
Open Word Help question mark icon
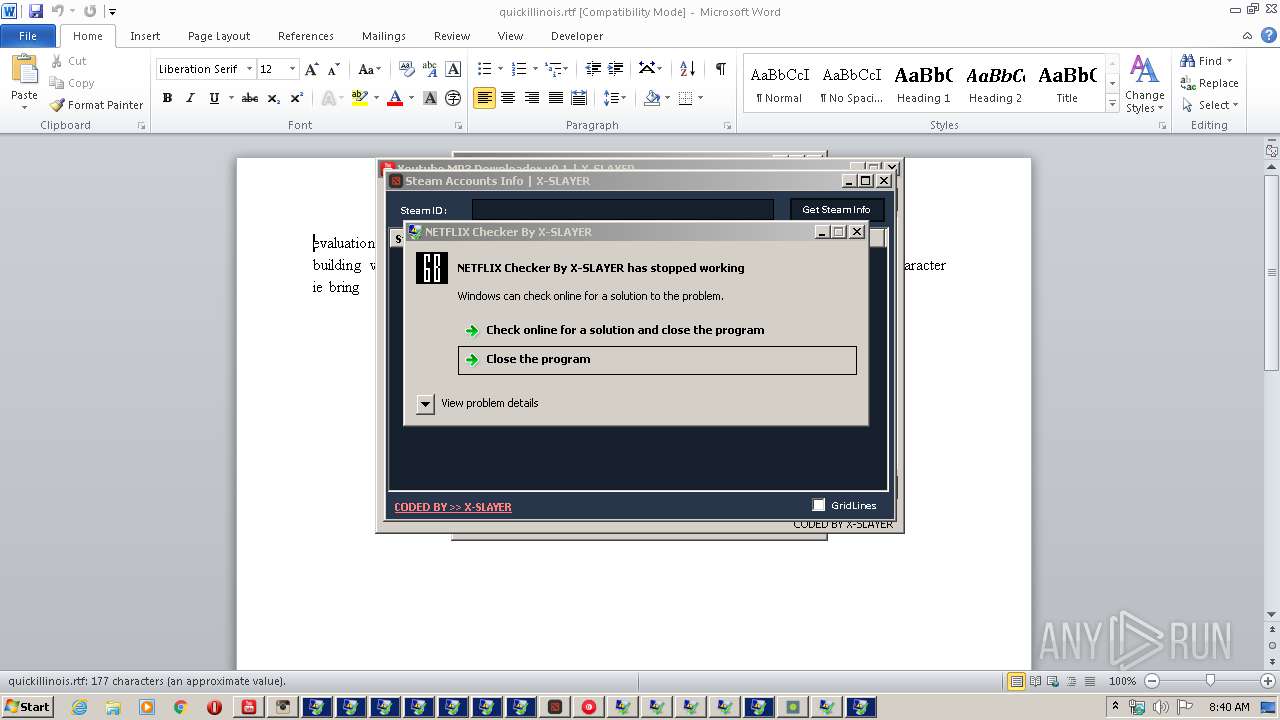[x=1269, y=35]
